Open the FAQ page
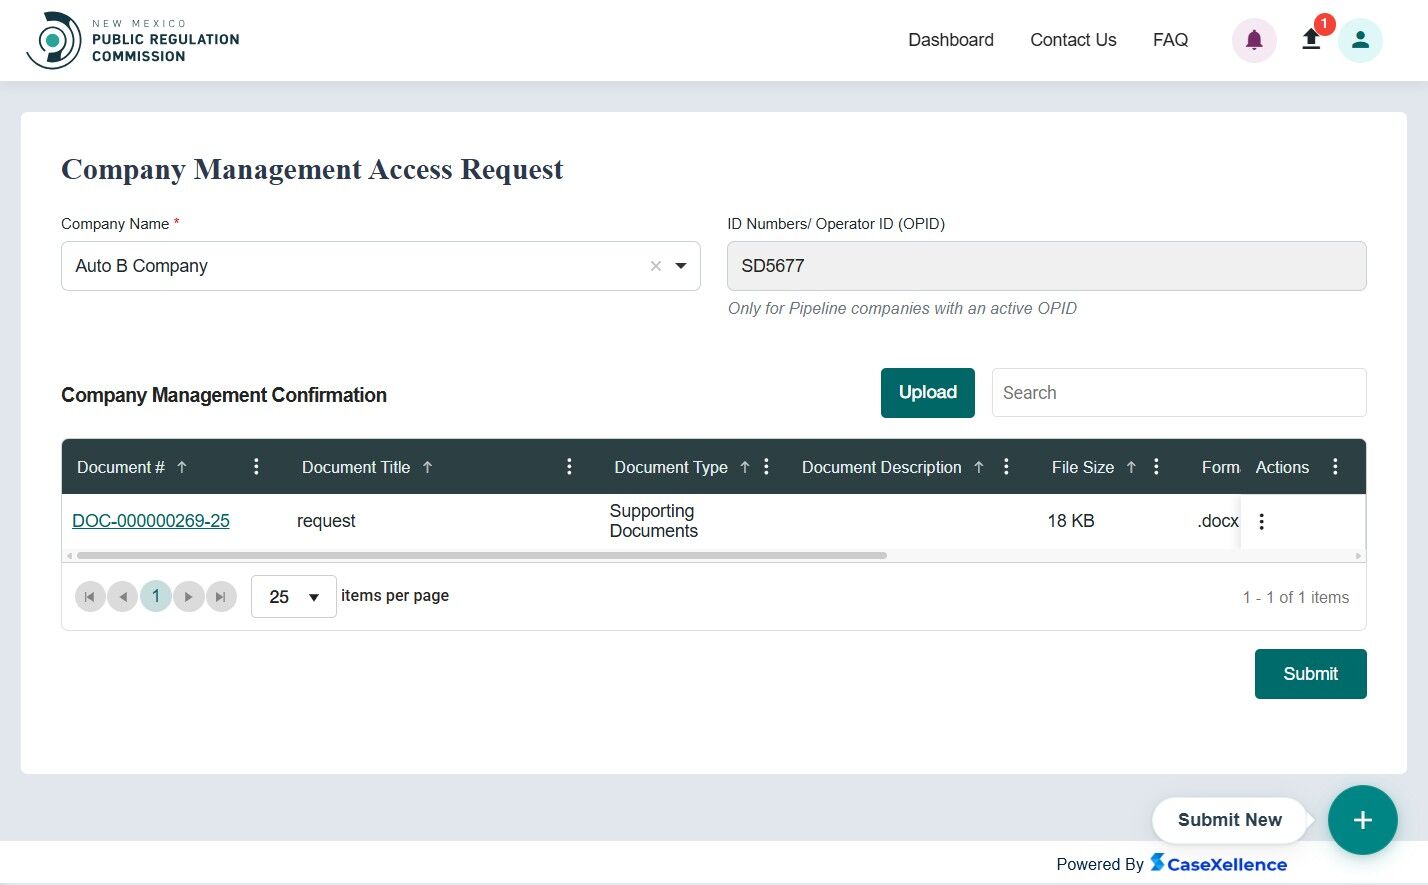1428x885 pixels. [x=1170, y=40]
